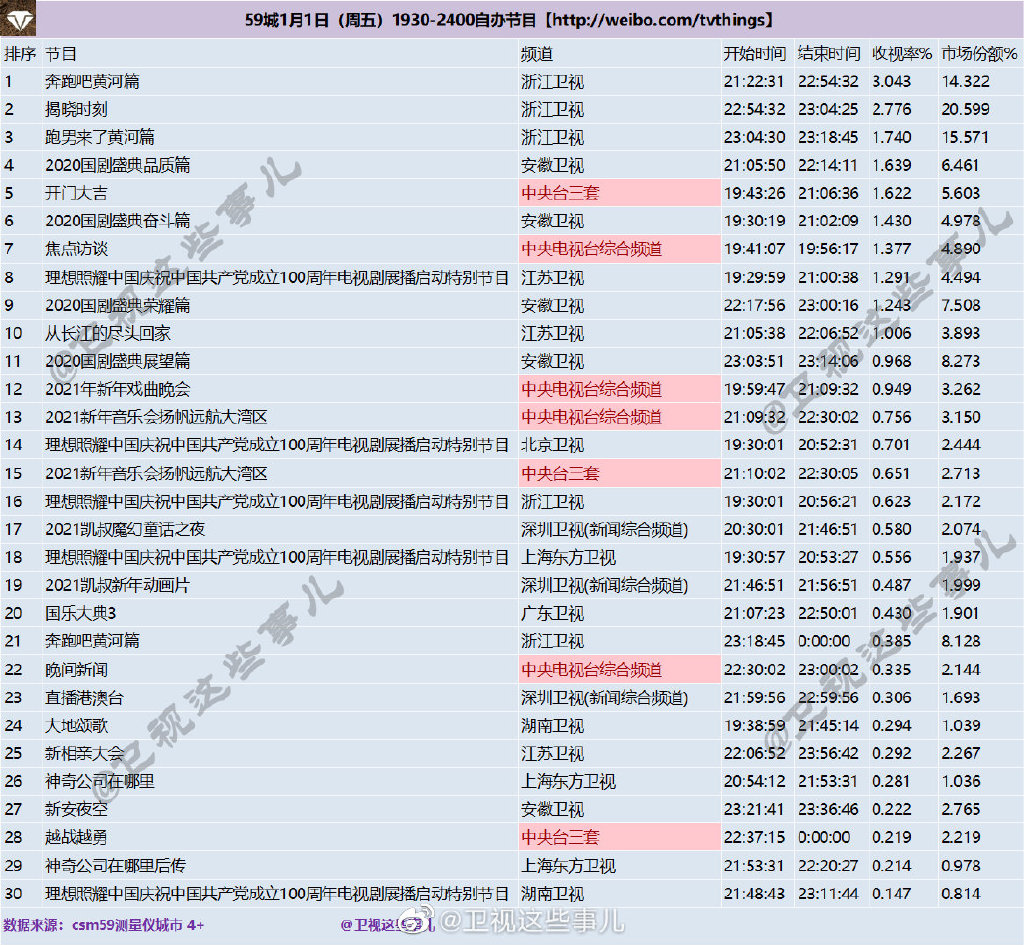Image resolution: width=1024 pixels, height=945 pixels.
Task: Click the market share value 0.814
Action: pos(961,893)
